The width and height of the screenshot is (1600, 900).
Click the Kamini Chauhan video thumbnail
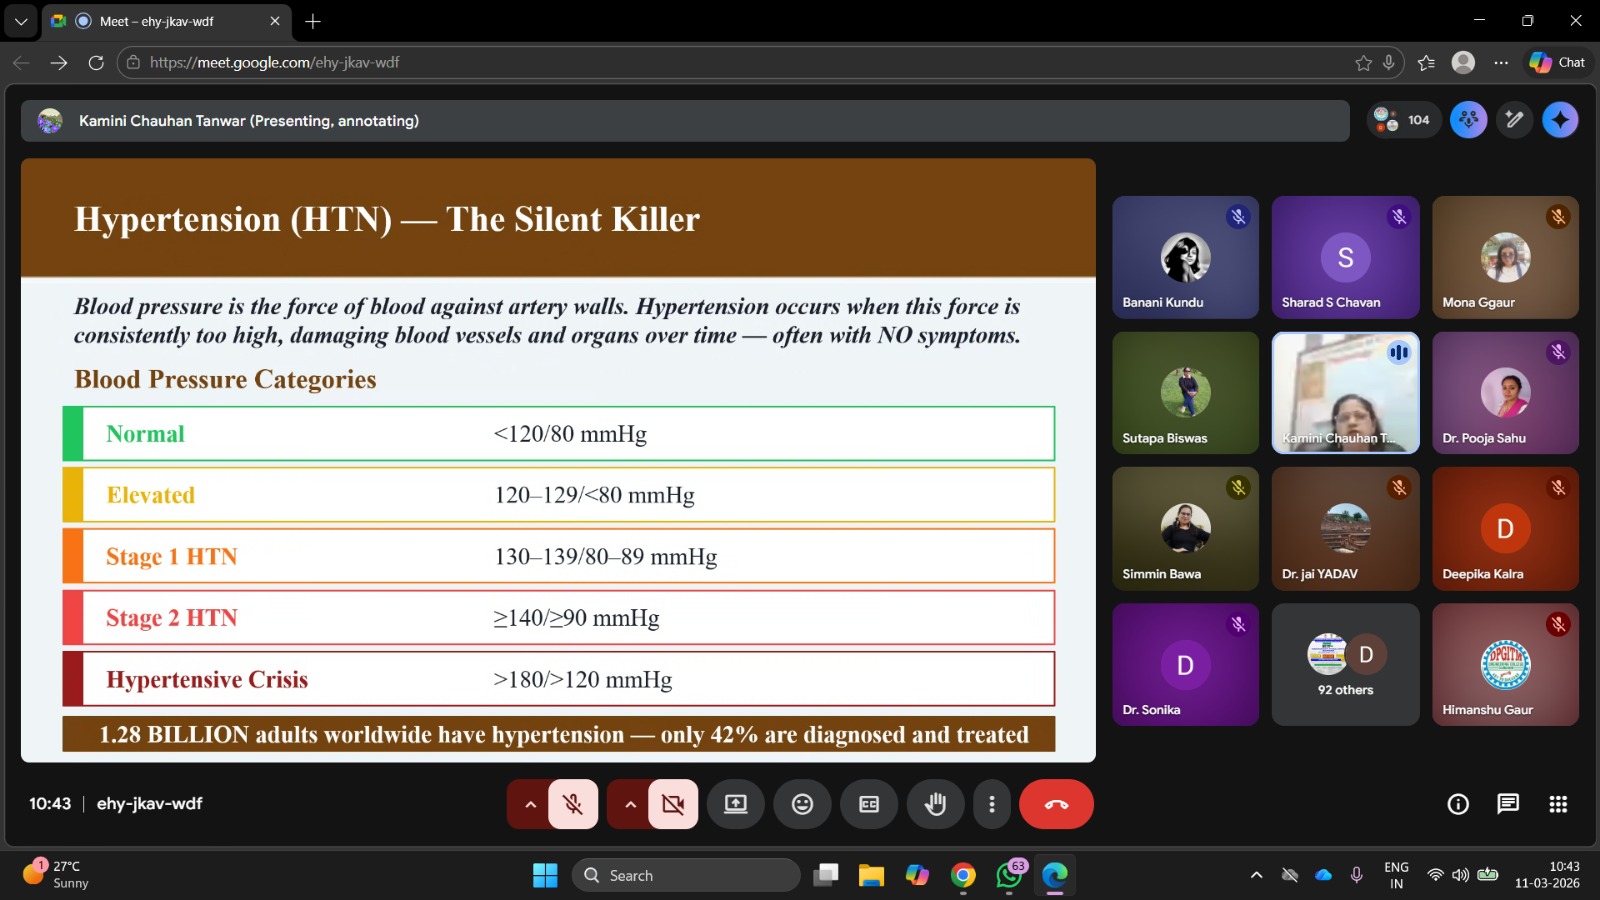(x=1345, y=393)
